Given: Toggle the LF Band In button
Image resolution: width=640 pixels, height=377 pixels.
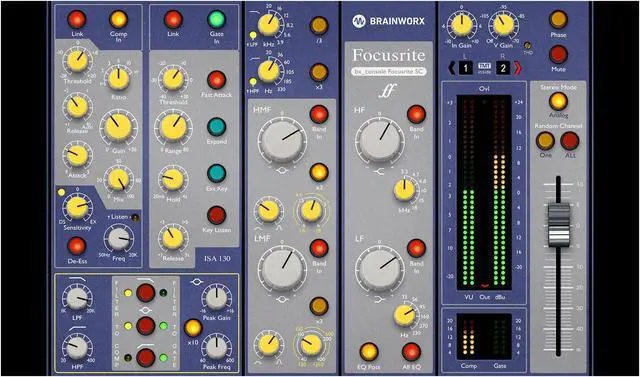Looking at the screenshot, I should click(416, 248).
